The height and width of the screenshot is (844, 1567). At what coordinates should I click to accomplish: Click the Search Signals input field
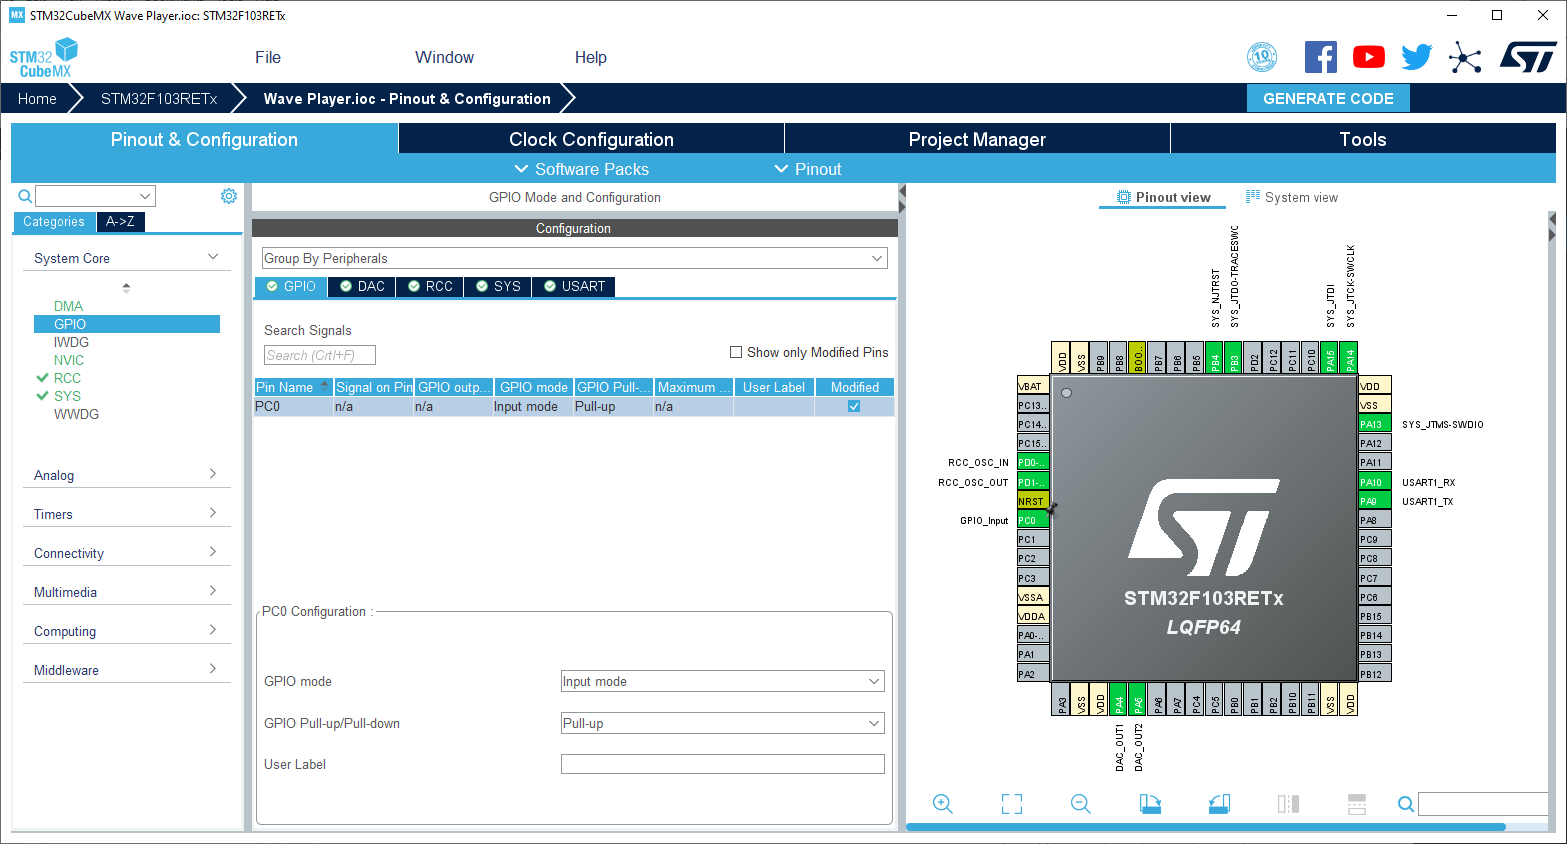pyautogui.click(x=320, y=355)
